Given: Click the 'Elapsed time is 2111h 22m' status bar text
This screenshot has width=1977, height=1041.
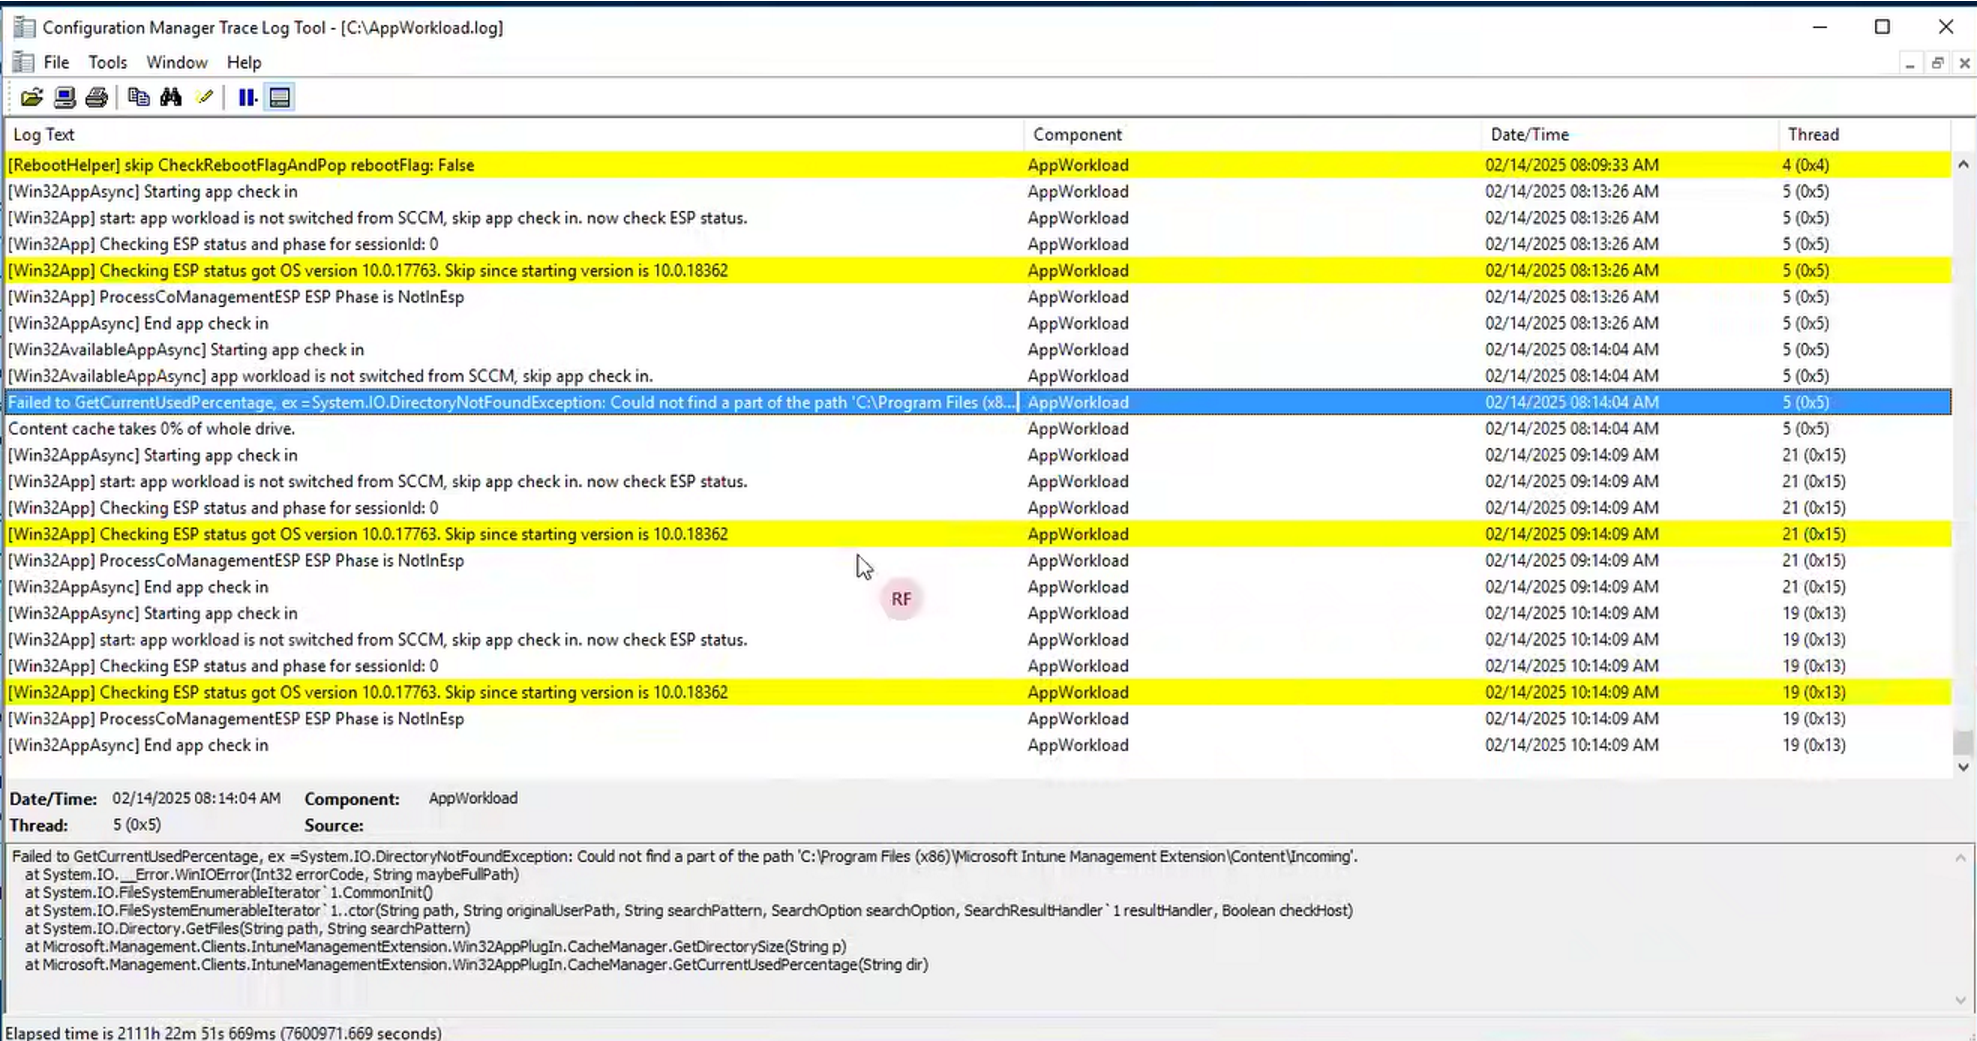Looking at the screenshot, I should (223, 1032).
